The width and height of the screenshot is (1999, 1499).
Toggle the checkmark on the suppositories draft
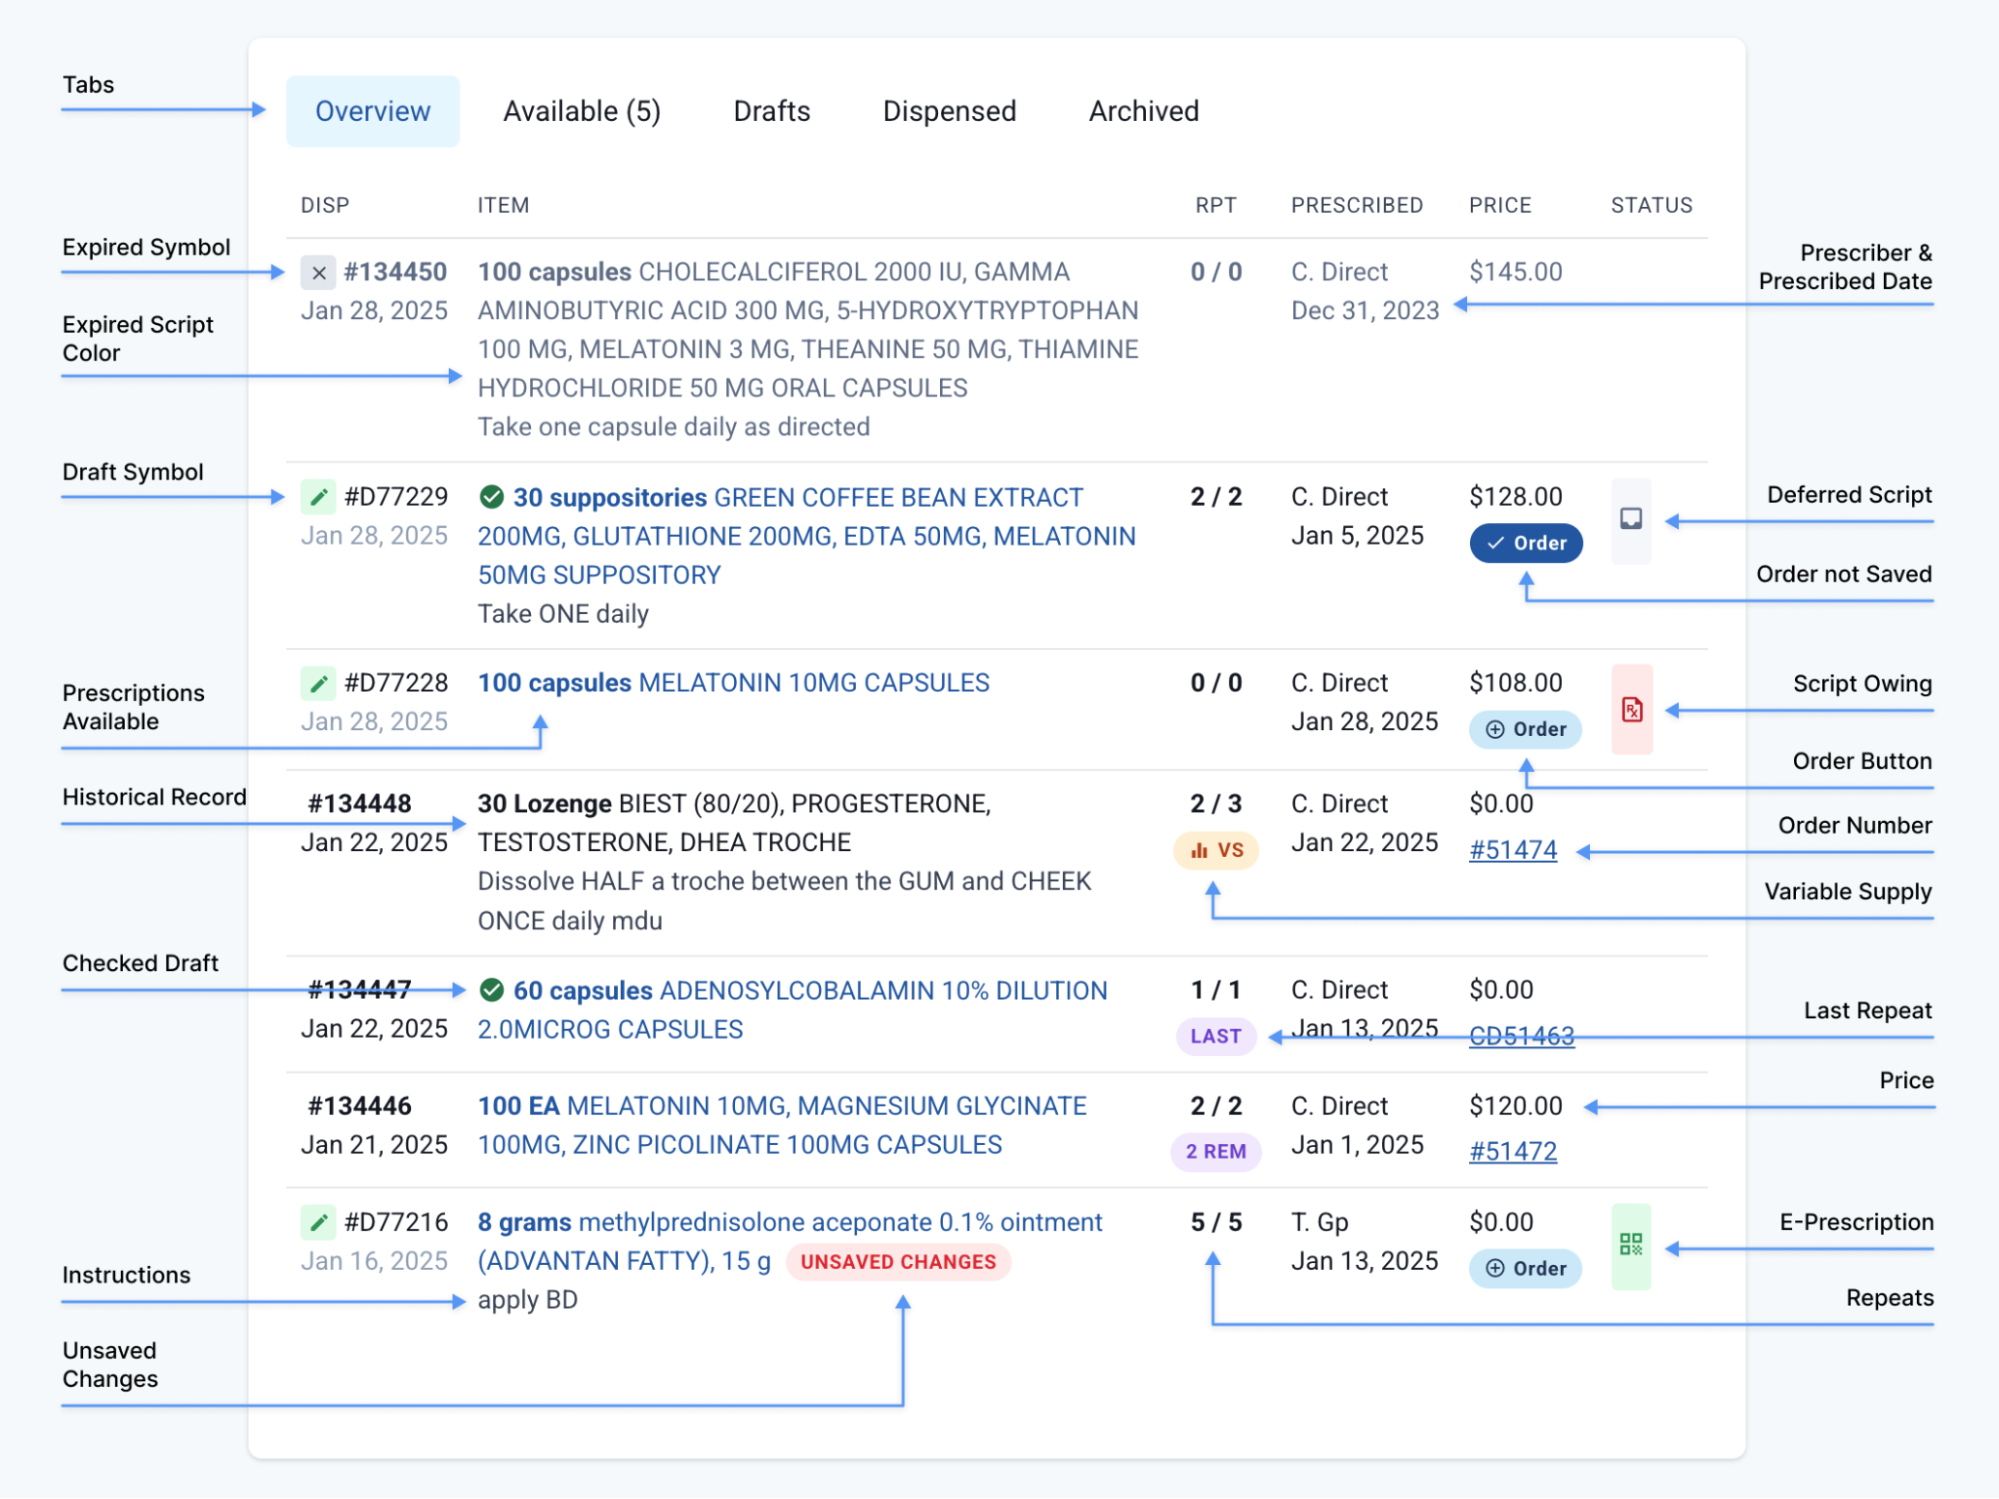(x=492, y=496)
